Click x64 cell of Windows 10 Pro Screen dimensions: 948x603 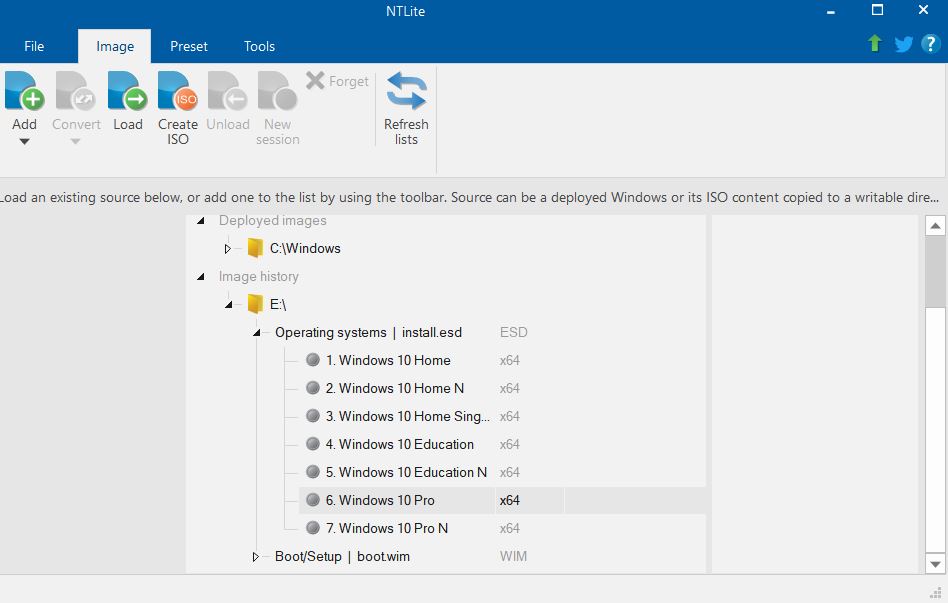pos(510,500)
